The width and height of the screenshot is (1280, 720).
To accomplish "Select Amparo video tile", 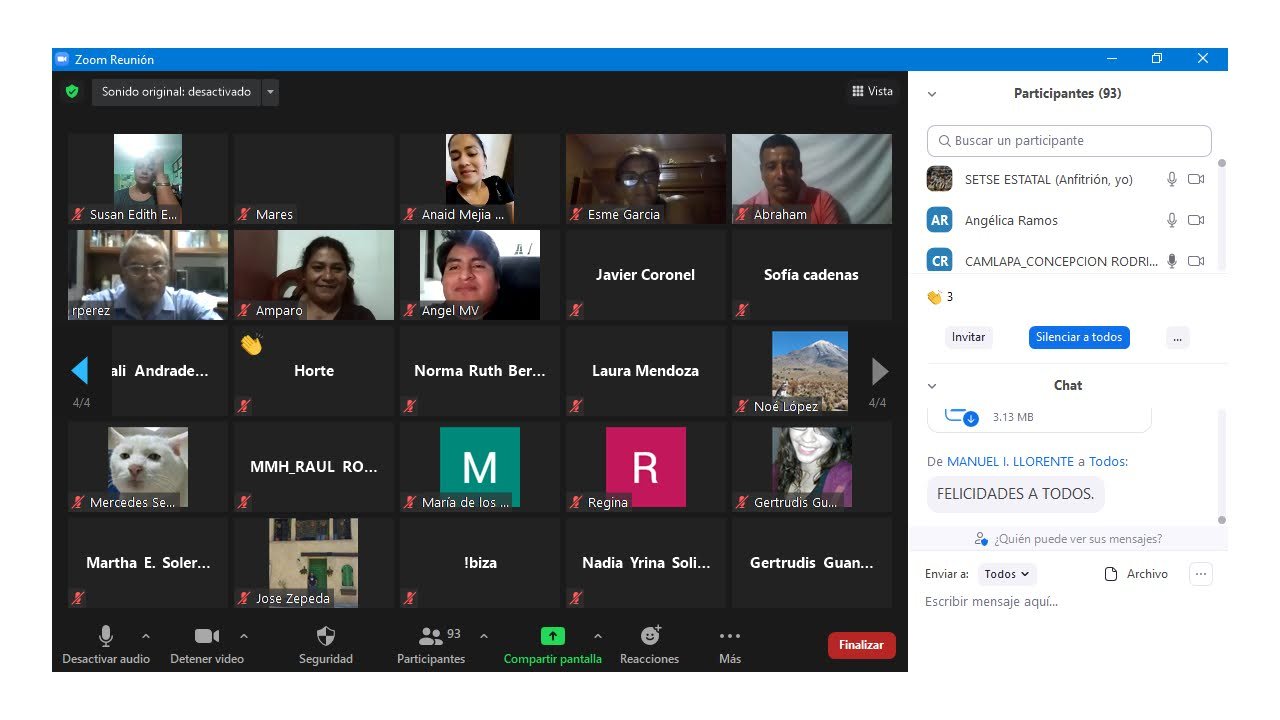I will point(314,275).
